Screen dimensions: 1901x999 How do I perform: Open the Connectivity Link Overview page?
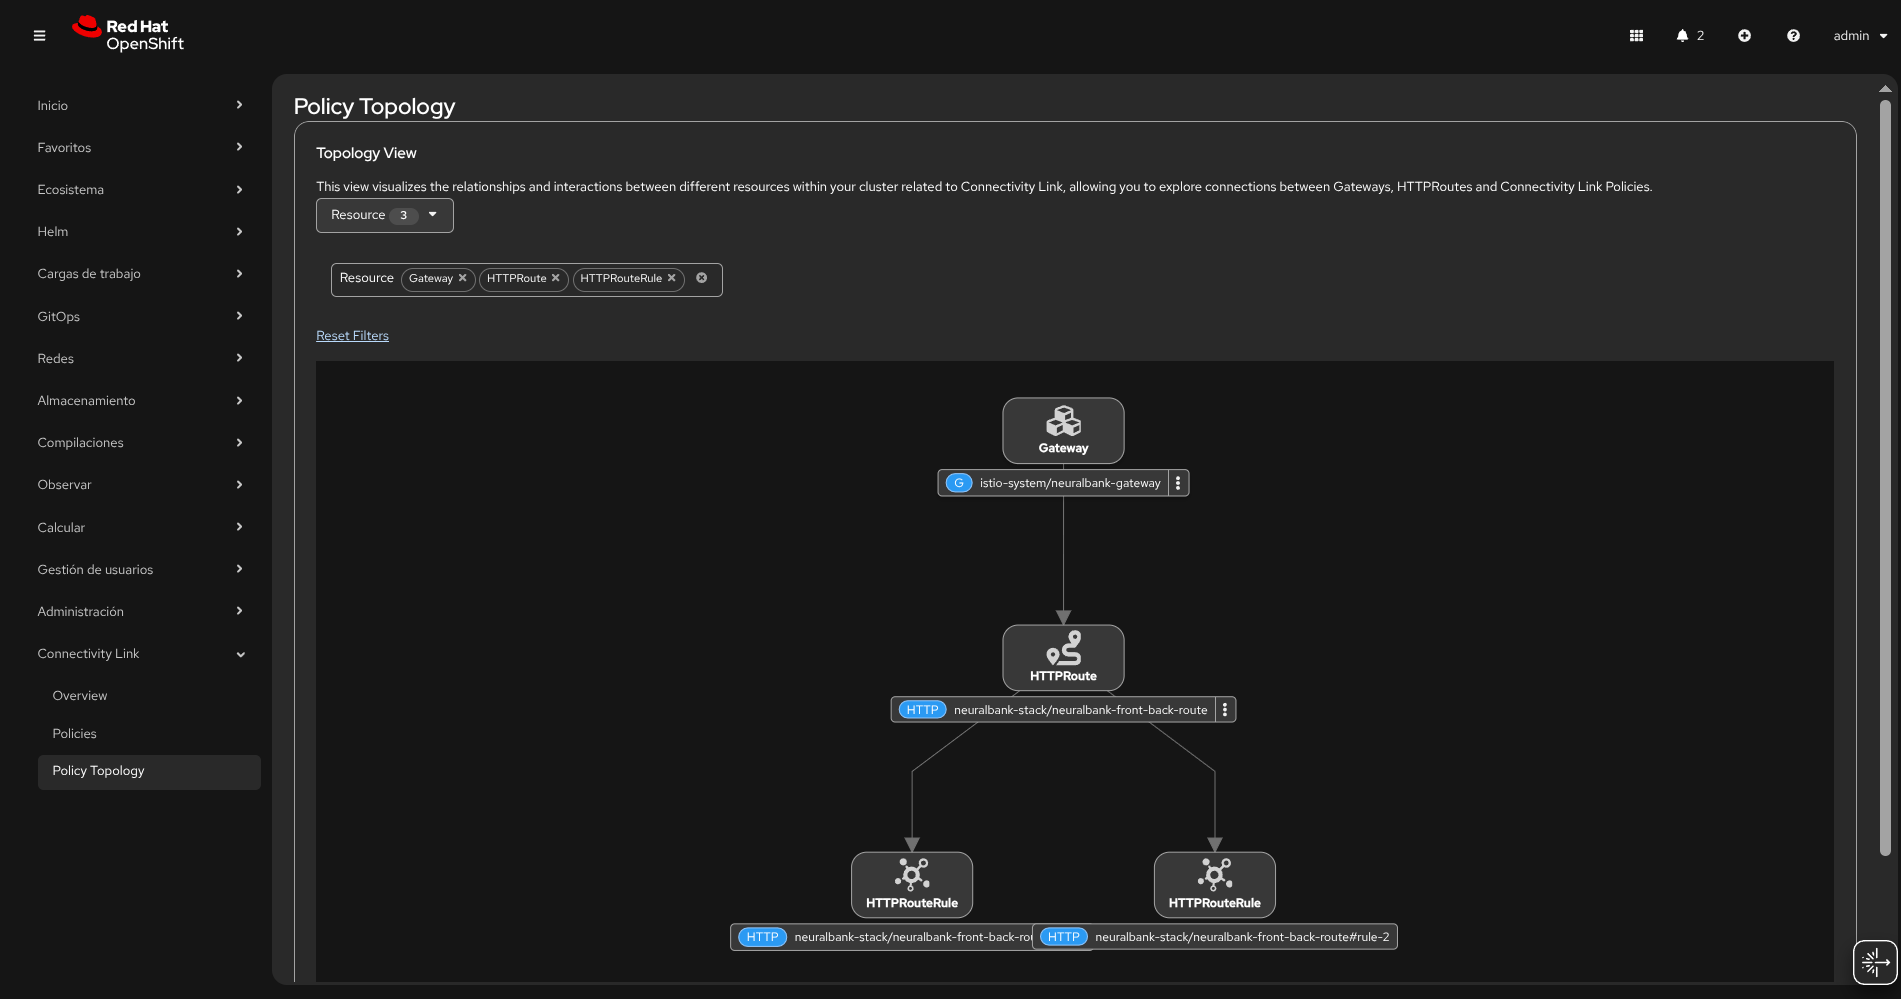coord(80,696)
